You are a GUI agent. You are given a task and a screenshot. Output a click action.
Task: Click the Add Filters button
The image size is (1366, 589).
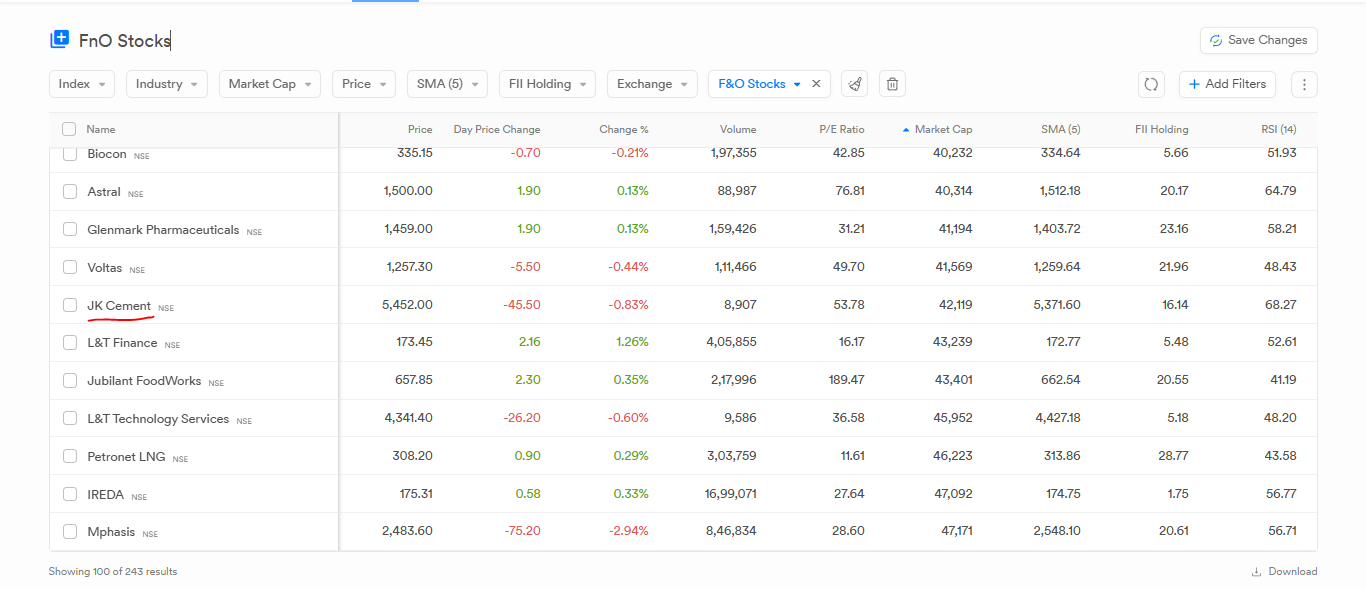coord(1227,84)
